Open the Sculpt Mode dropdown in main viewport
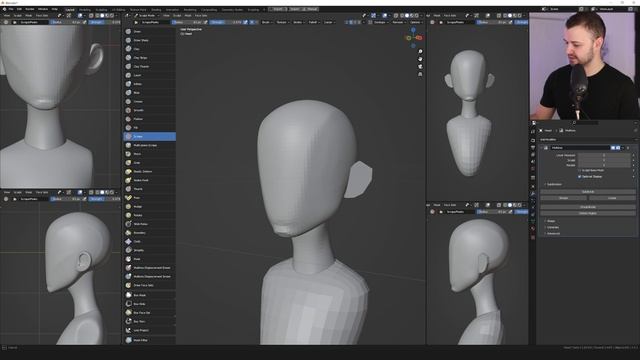Image resolution: width=640 pixels, height=360 pixels. [x=146, y=16]
